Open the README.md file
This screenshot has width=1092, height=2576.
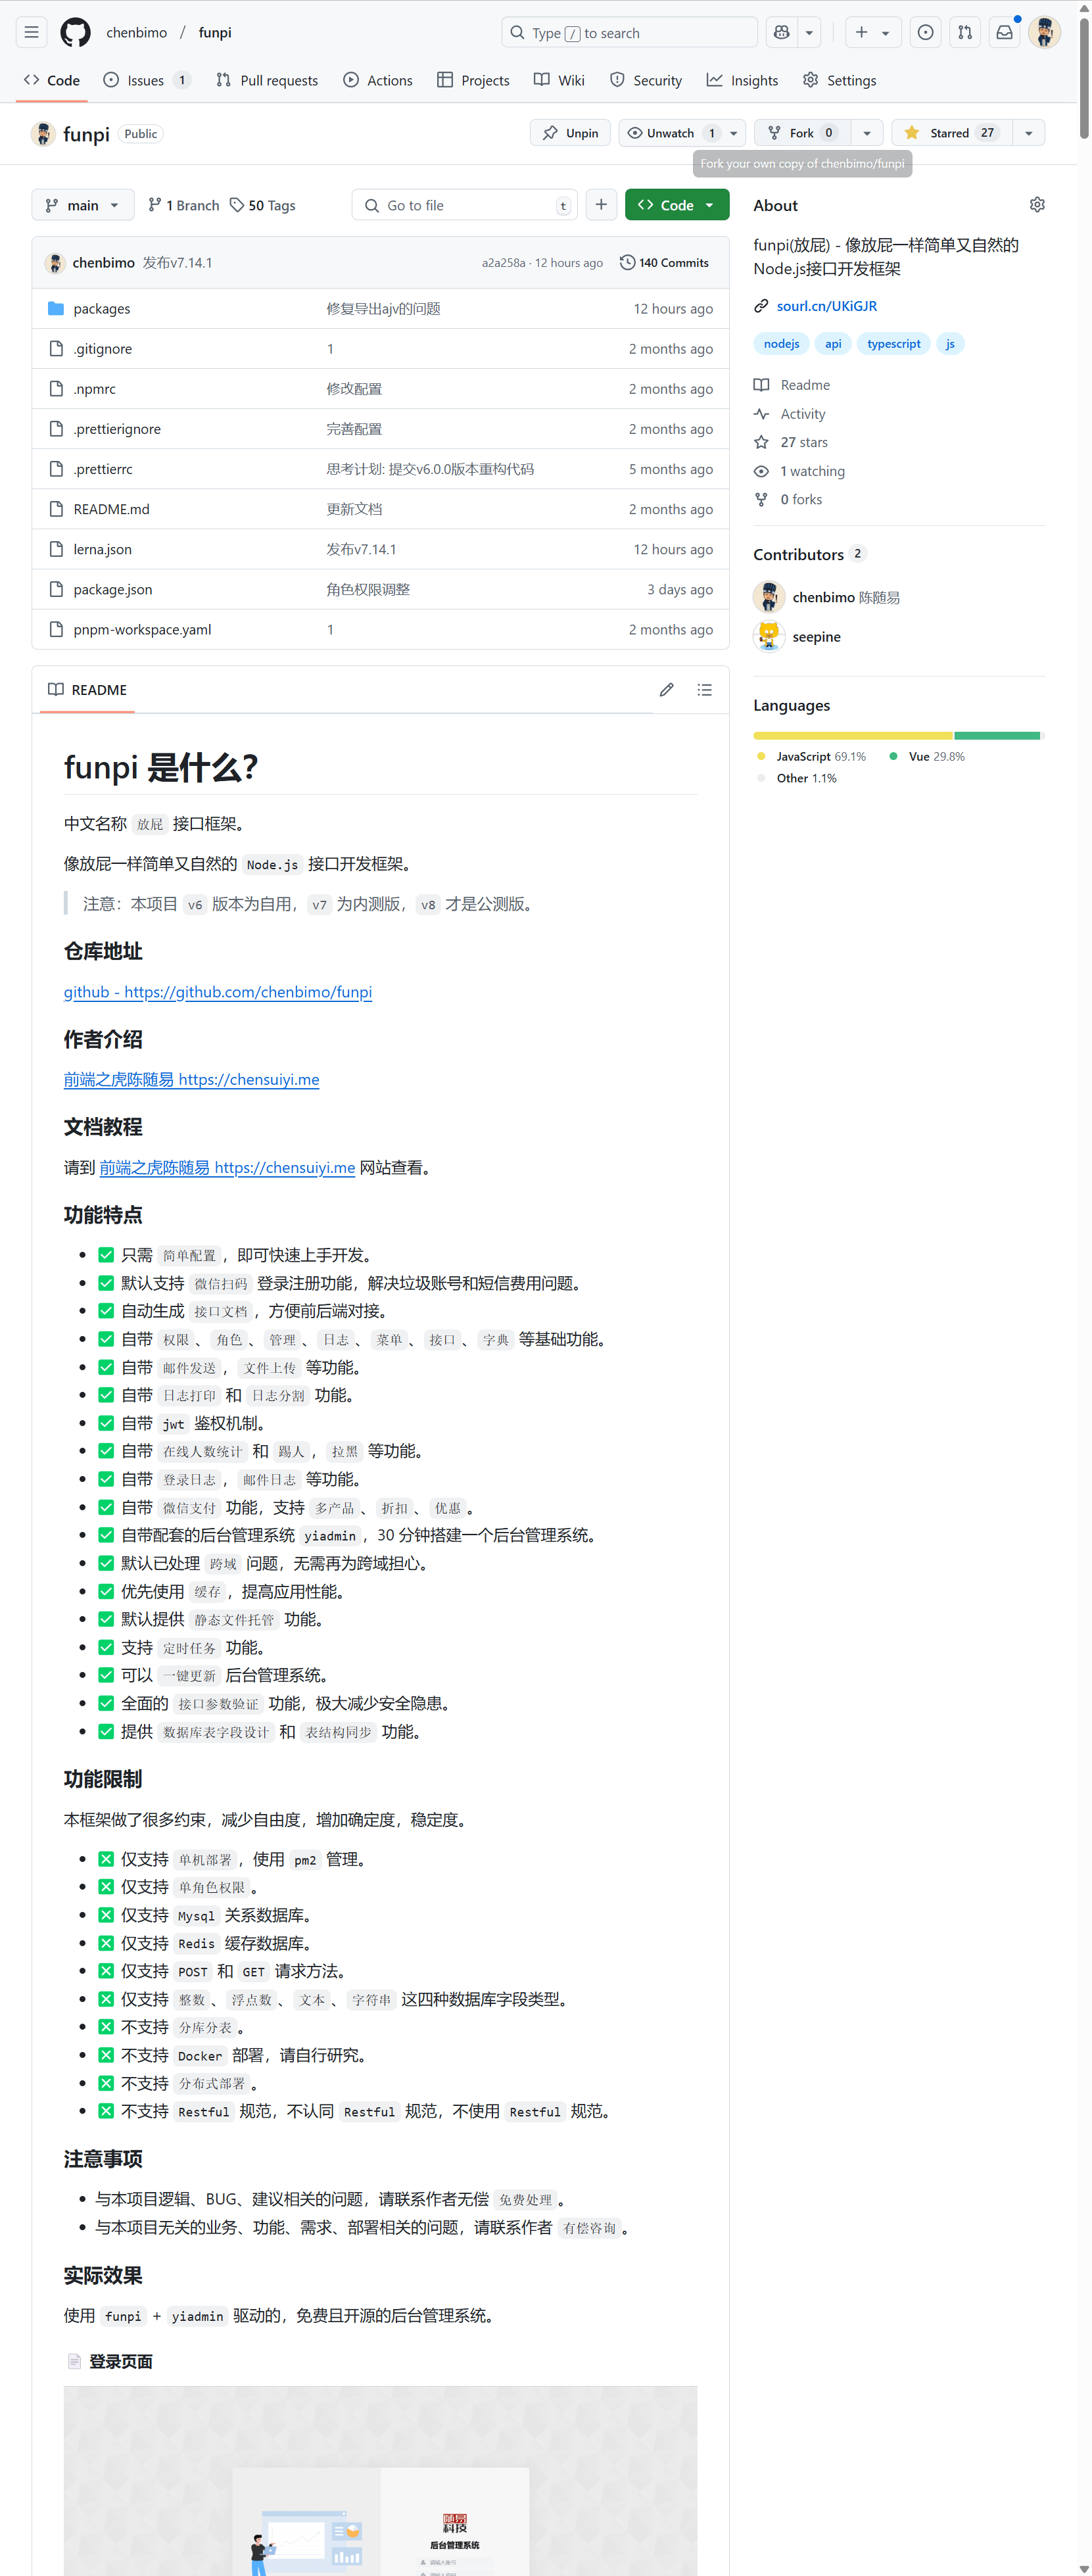[x=111, y=509]
